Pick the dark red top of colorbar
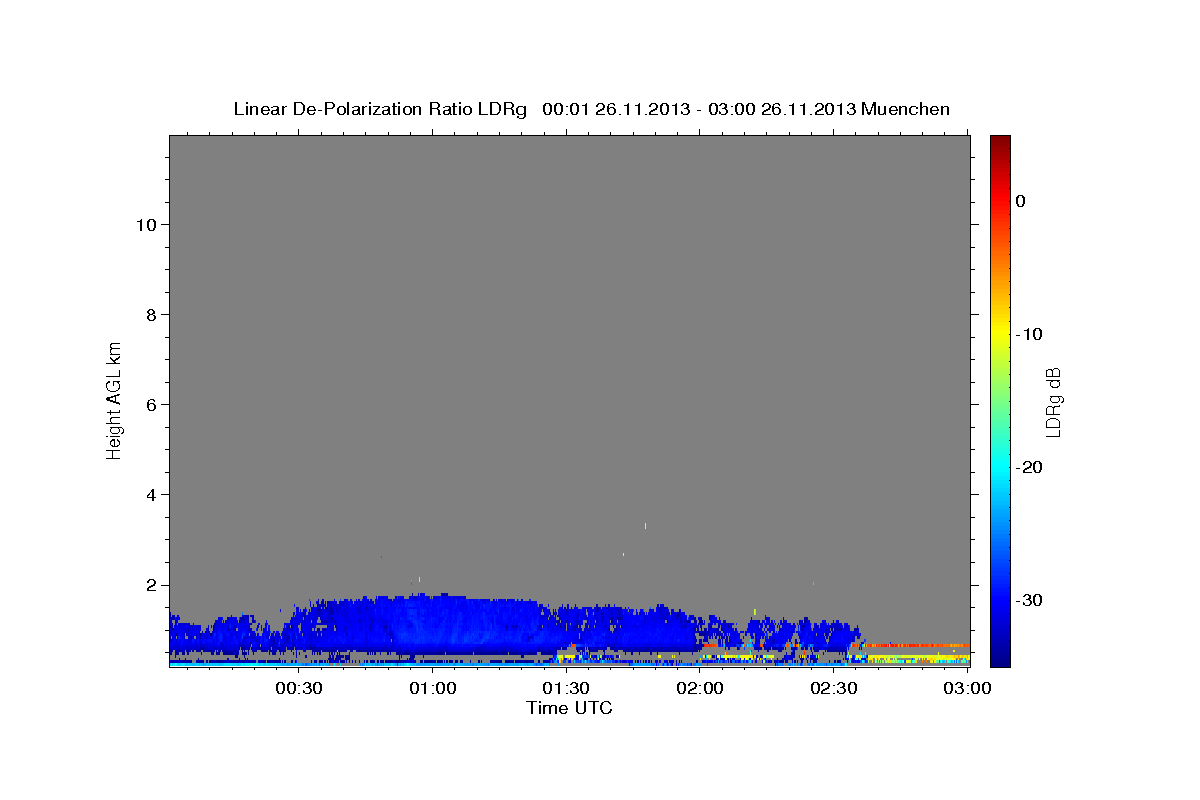The height and width of the screenshot is (800, 1200). point(1000,143)
